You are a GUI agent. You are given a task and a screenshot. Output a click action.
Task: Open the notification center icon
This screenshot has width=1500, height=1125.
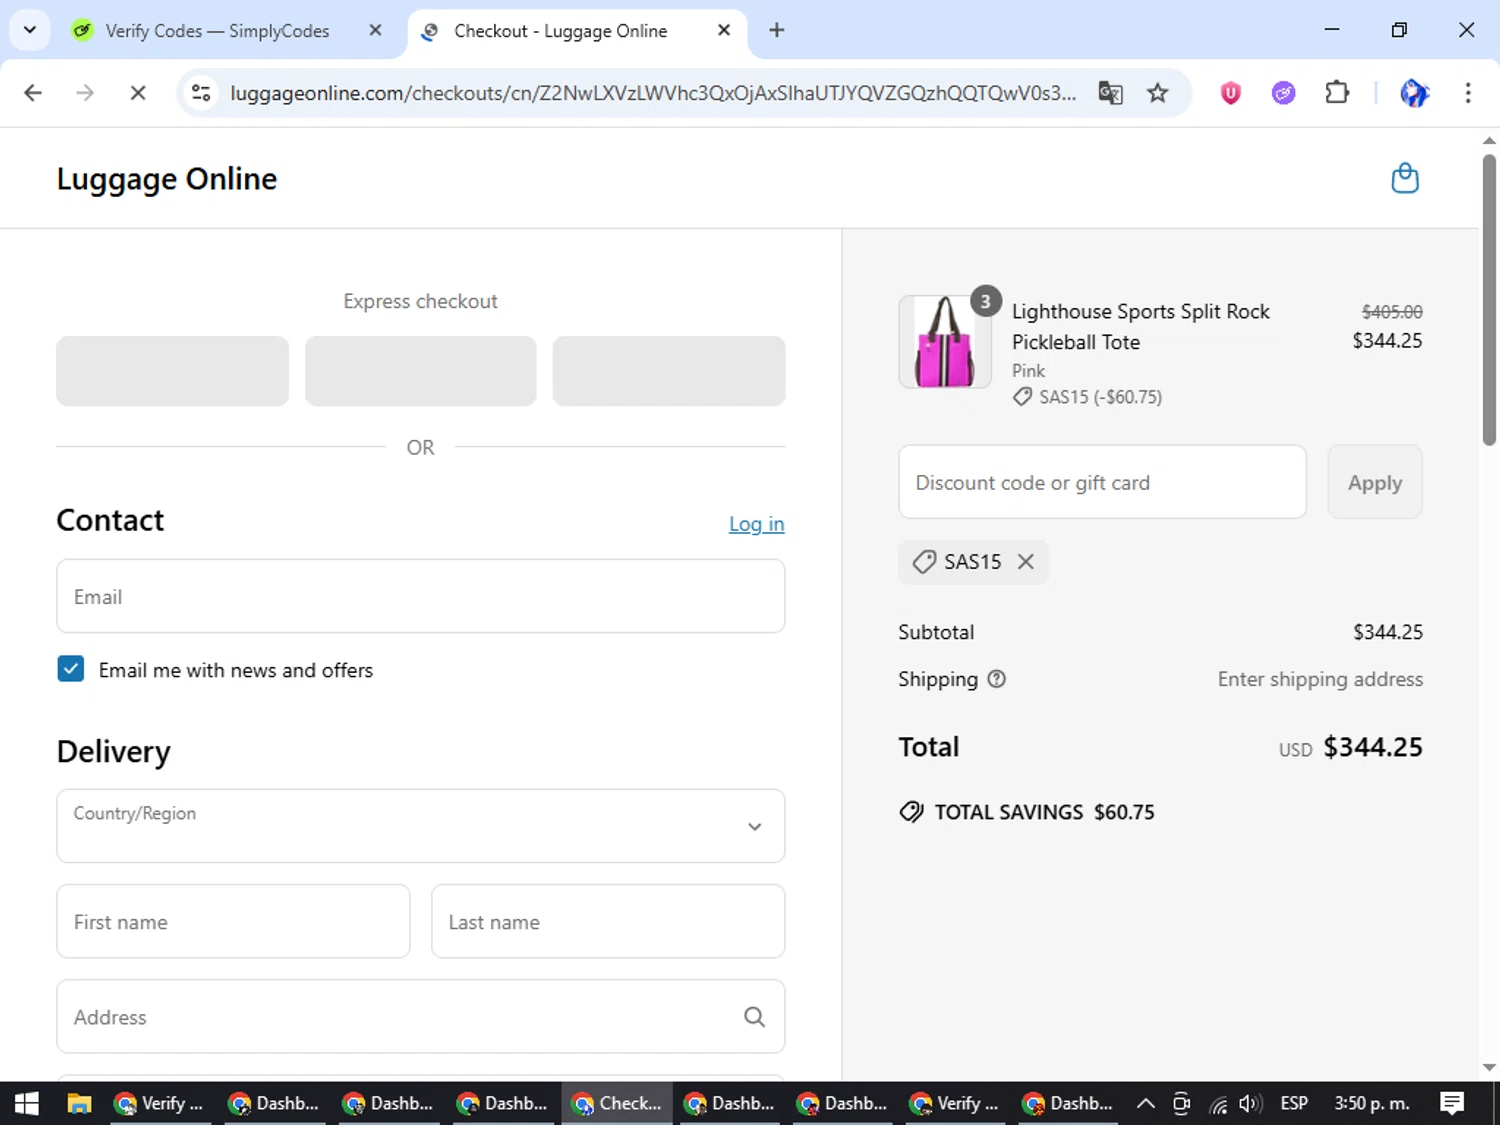(1452, 1103)
